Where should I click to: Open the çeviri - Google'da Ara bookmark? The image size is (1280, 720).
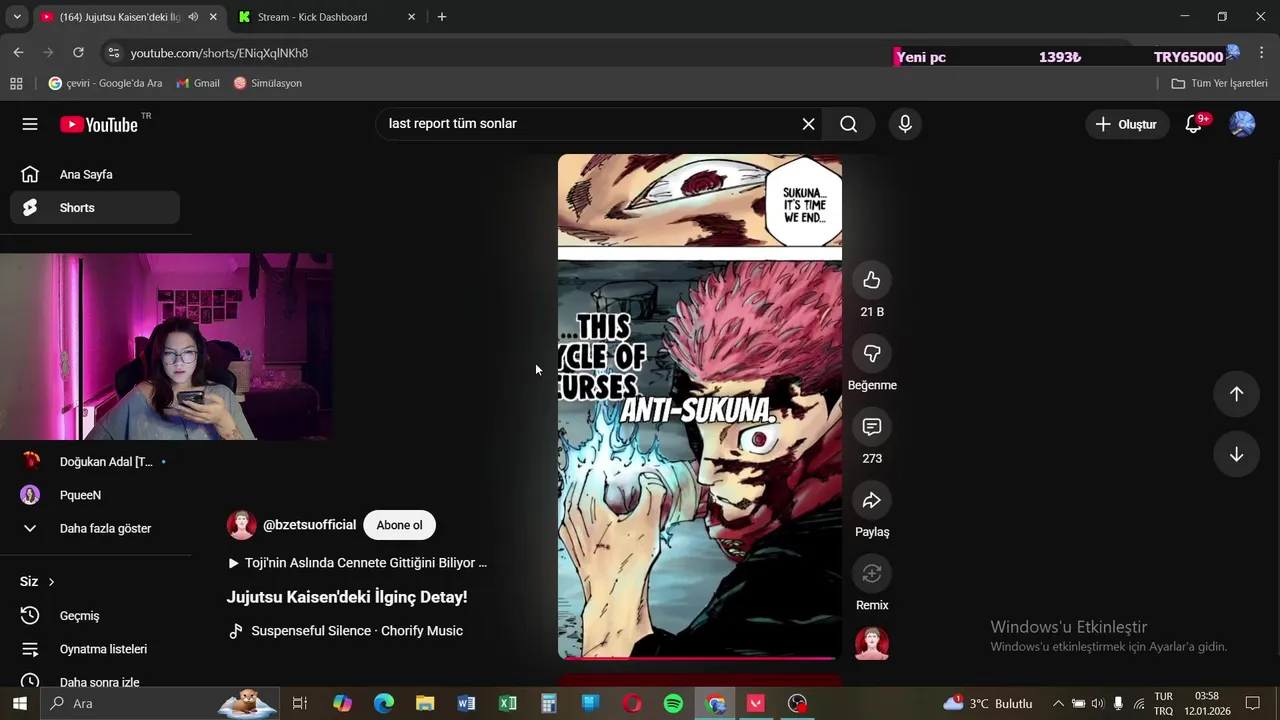[105, 83]
